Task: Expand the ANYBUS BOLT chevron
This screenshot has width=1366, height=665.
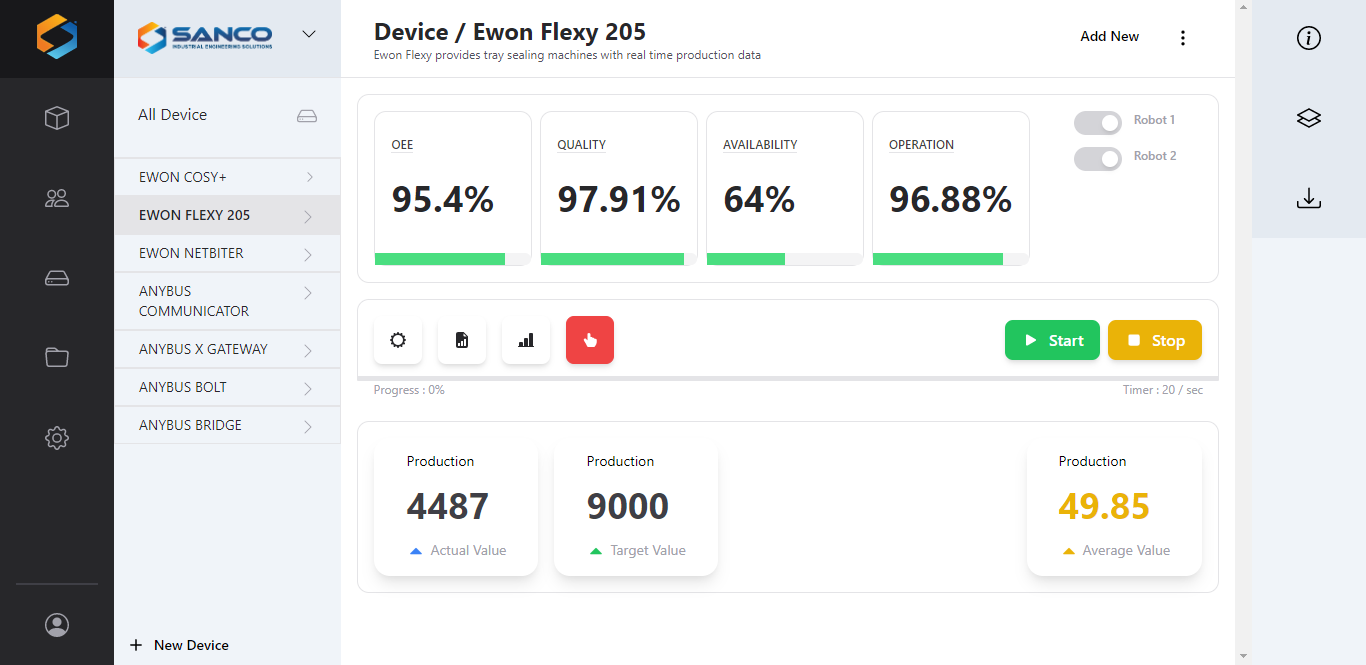Action: [x=309, y=388]
